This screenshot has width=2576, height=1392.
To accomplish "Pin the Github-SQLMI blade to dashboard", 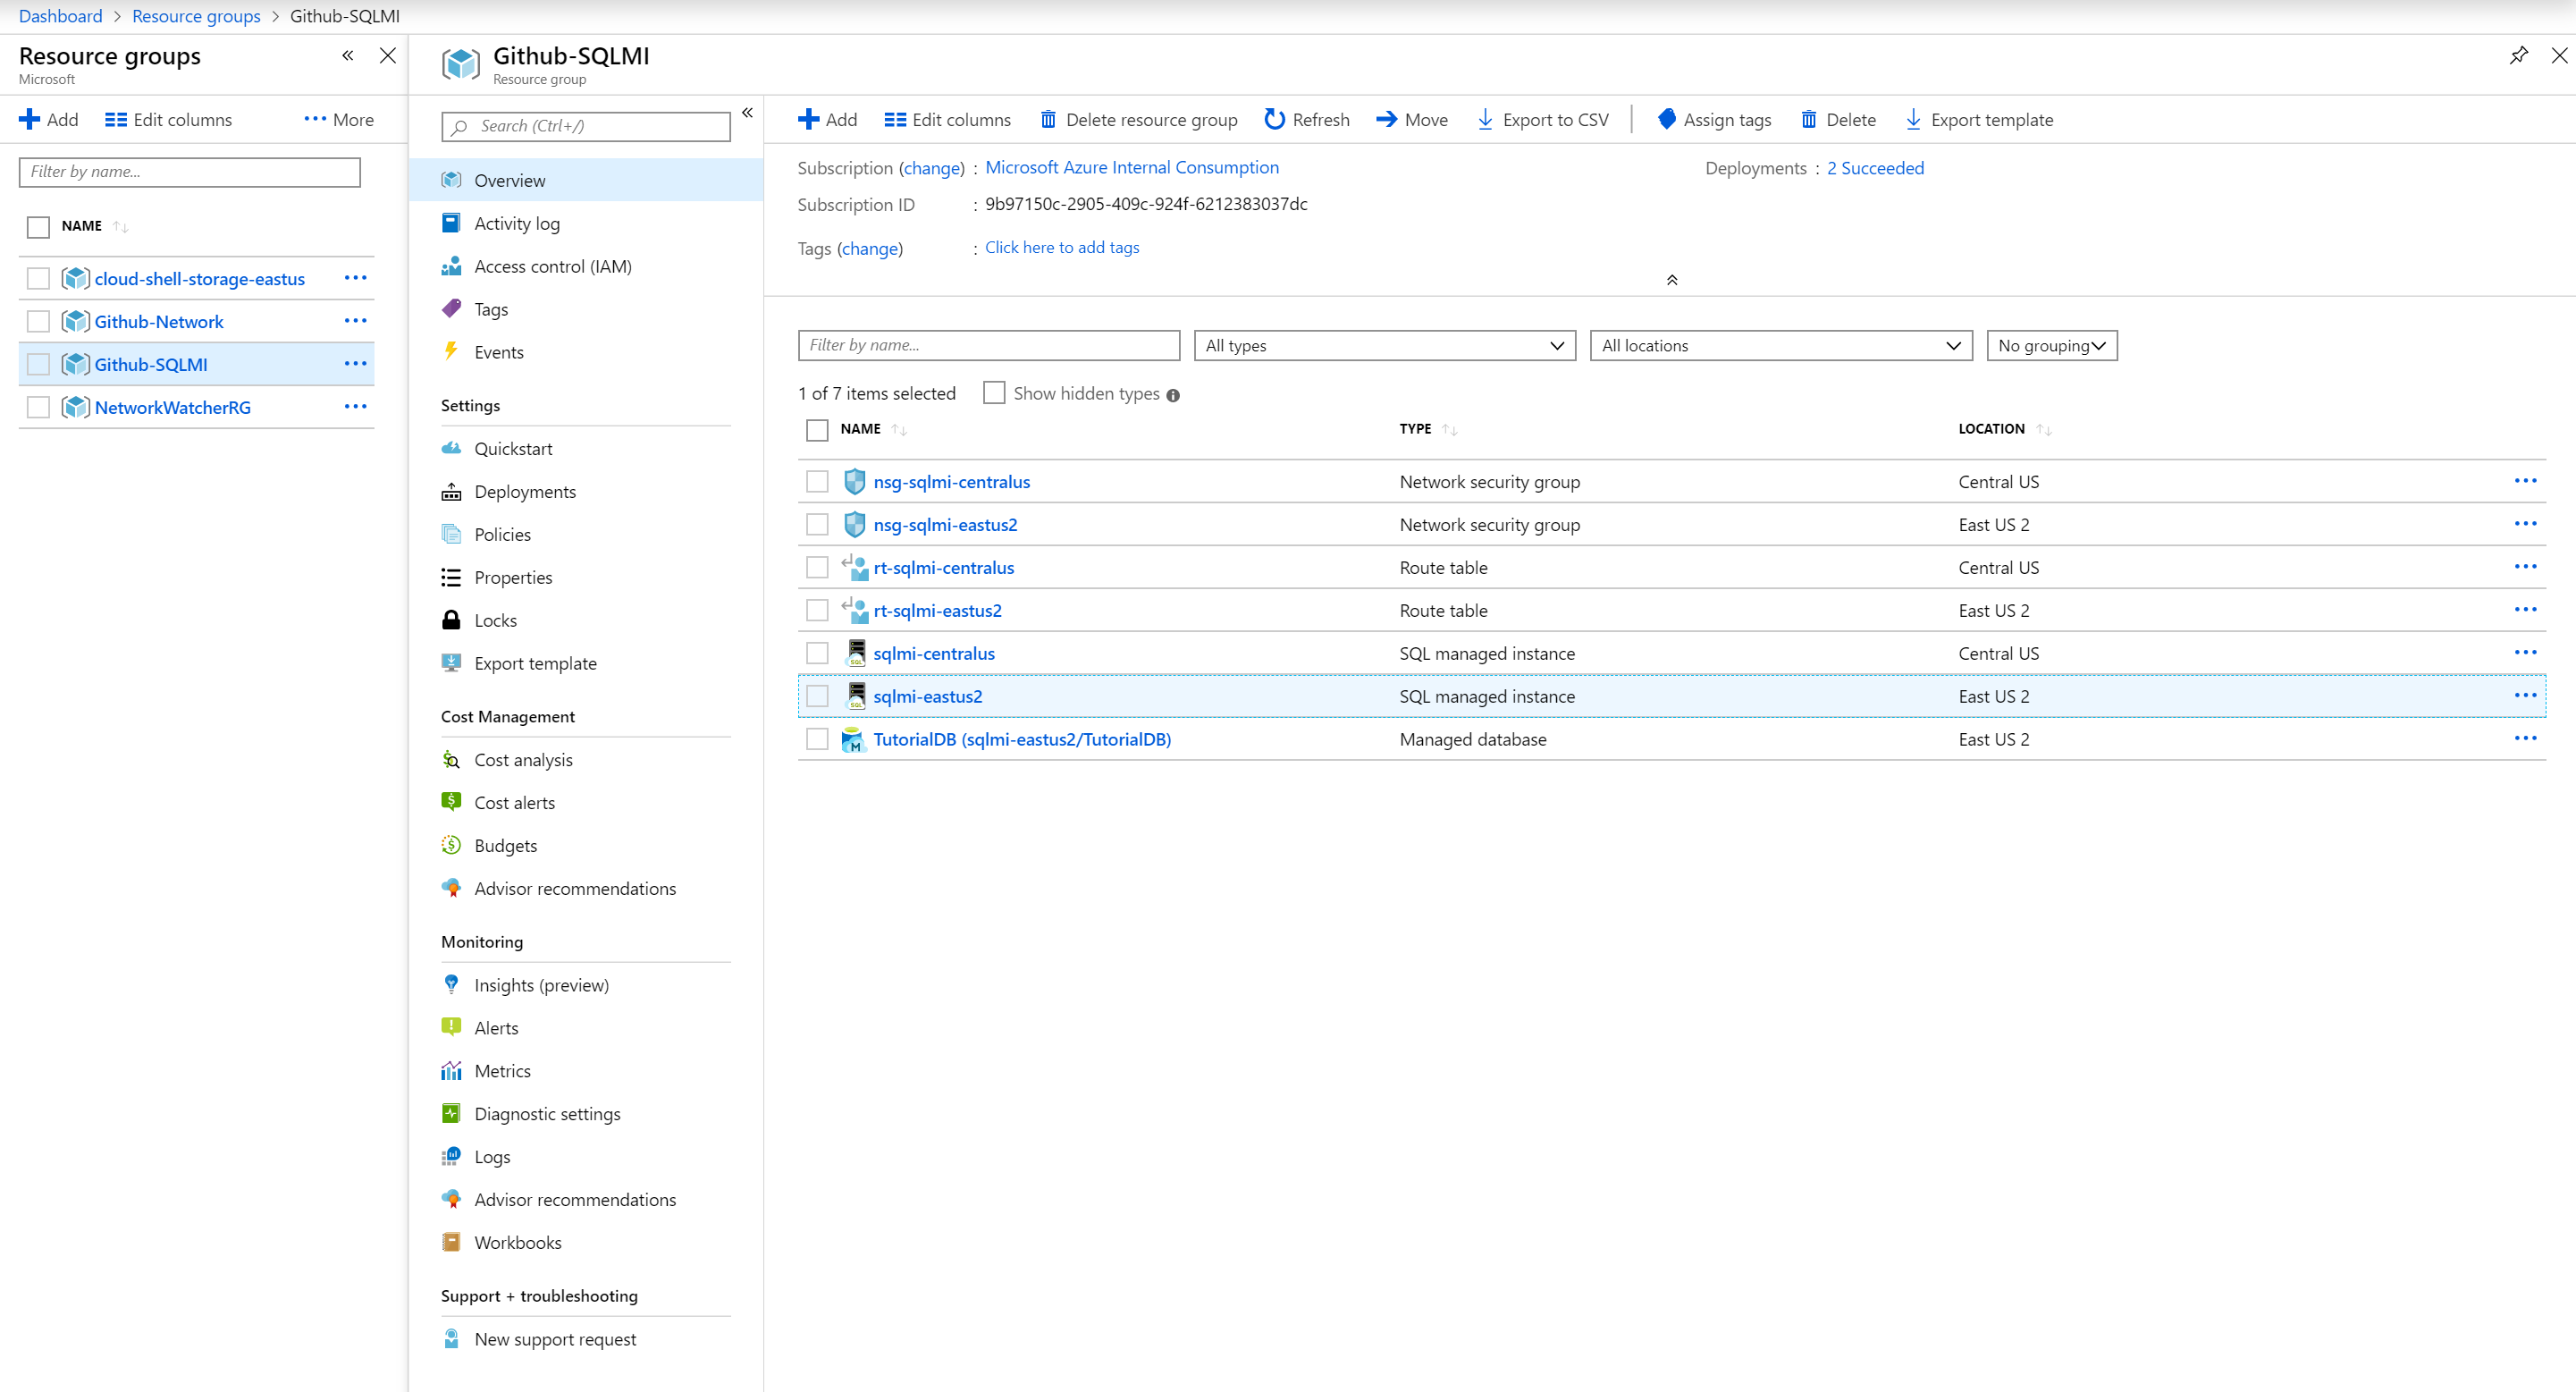I will (x=2518, y=55).
